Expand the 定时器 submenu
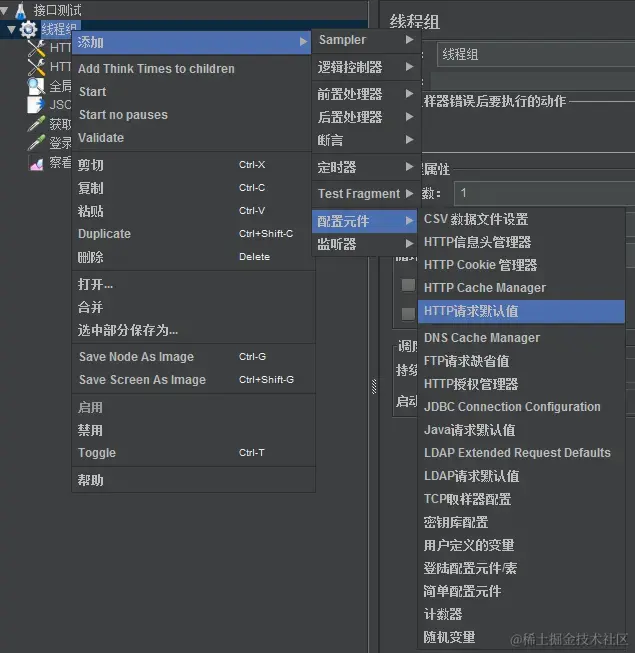Screen dimensions: 635x653 click(x=364, y=167)
